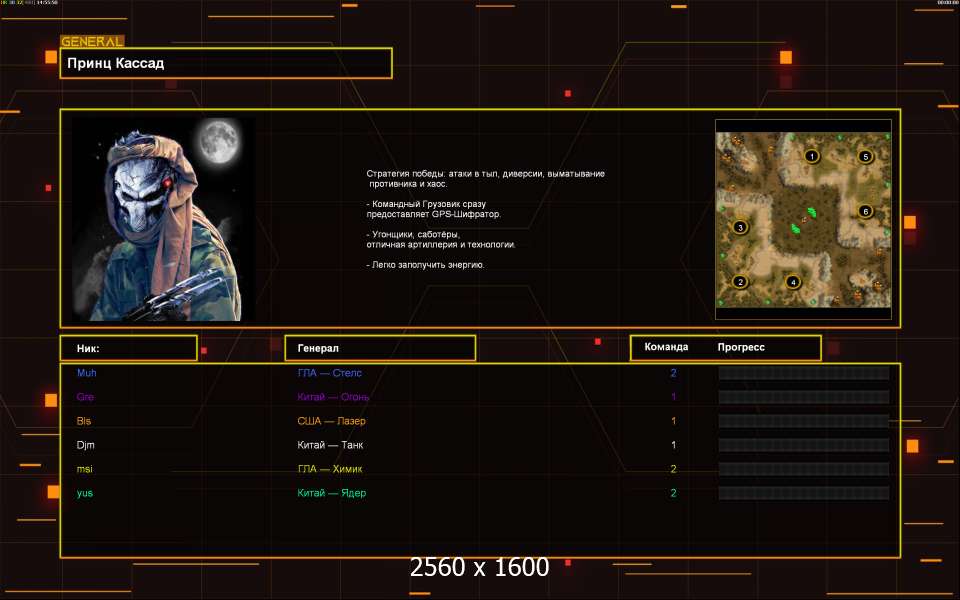The height and width of the screenshot is (600, 960).
Task: Click США — Лазер general entry
Action: click(x=331, y=421)
